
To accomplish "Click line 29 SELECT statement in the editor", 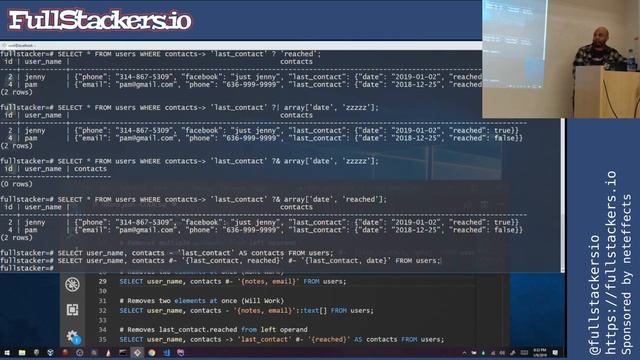I will 233,282.
